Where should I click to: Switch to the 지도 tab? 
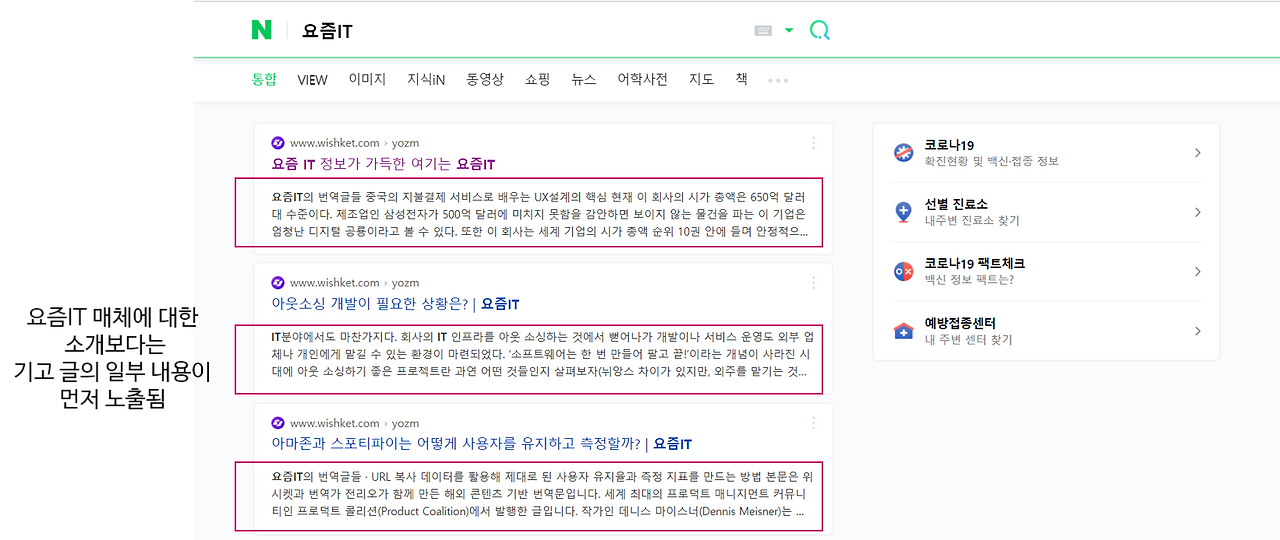coord(701,79)
